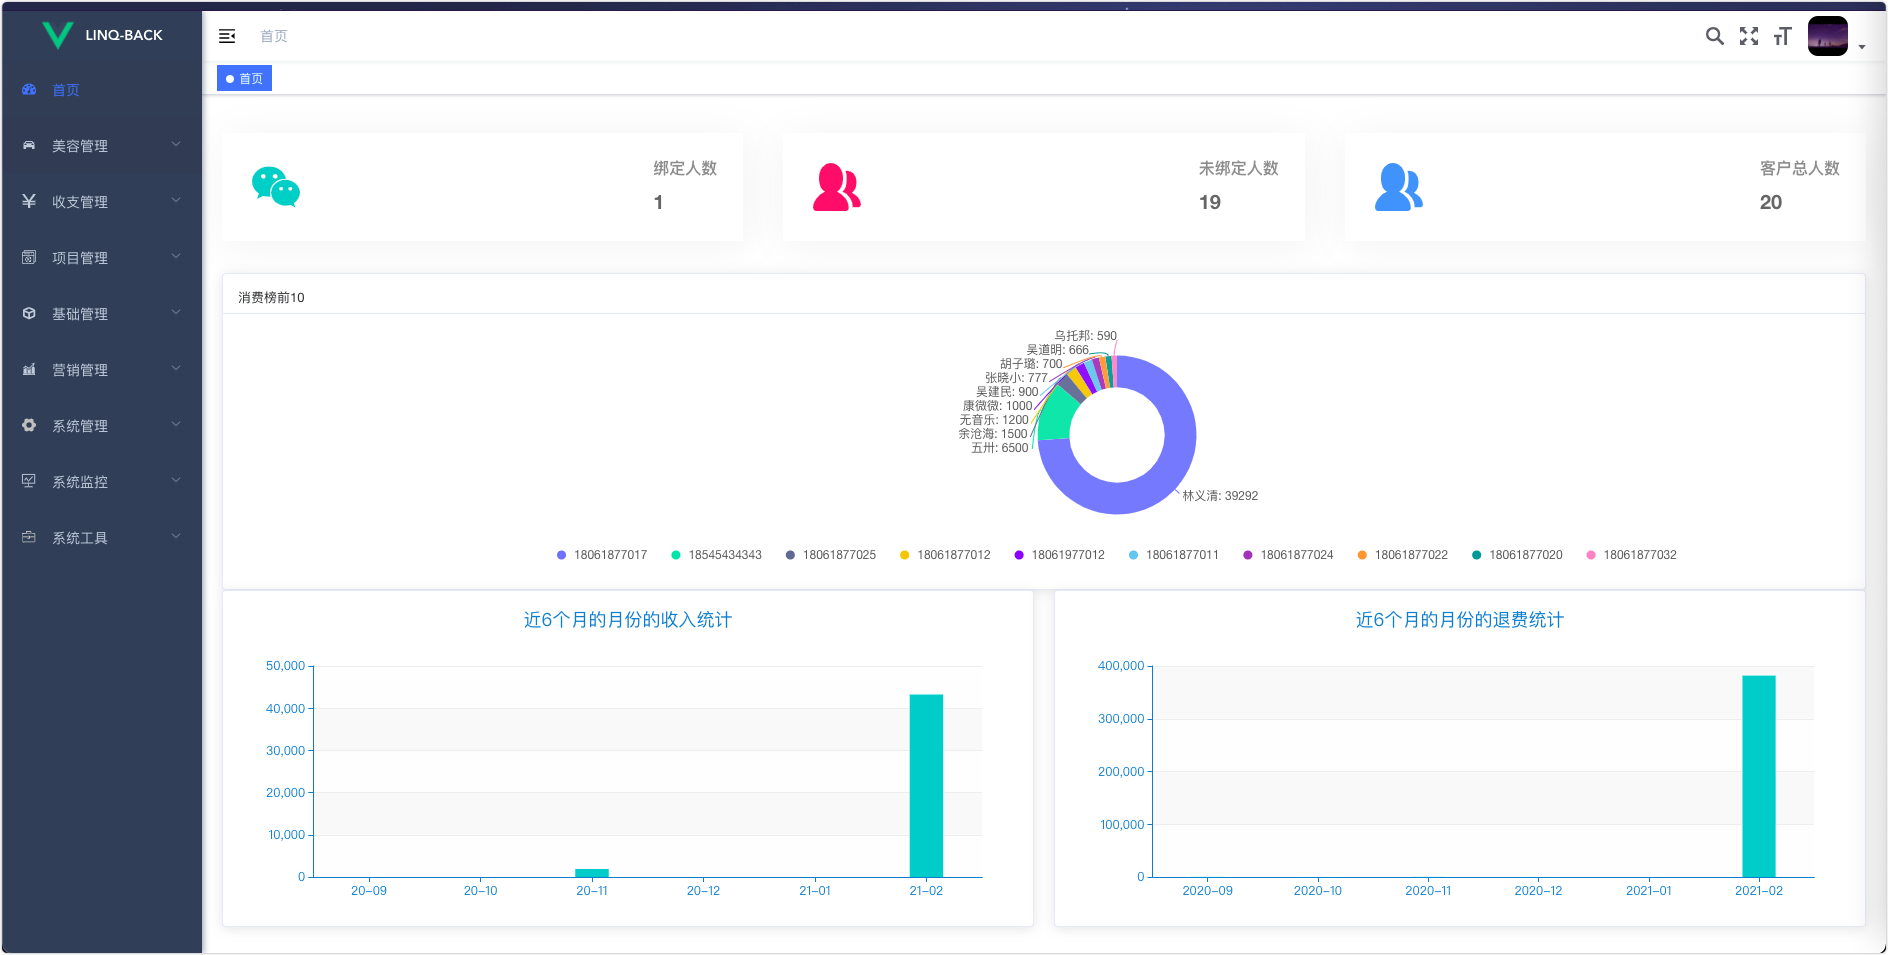Click the 五卅: 6500 pie label
This screenshot has height=955, width=1888.
click(999, 448)
